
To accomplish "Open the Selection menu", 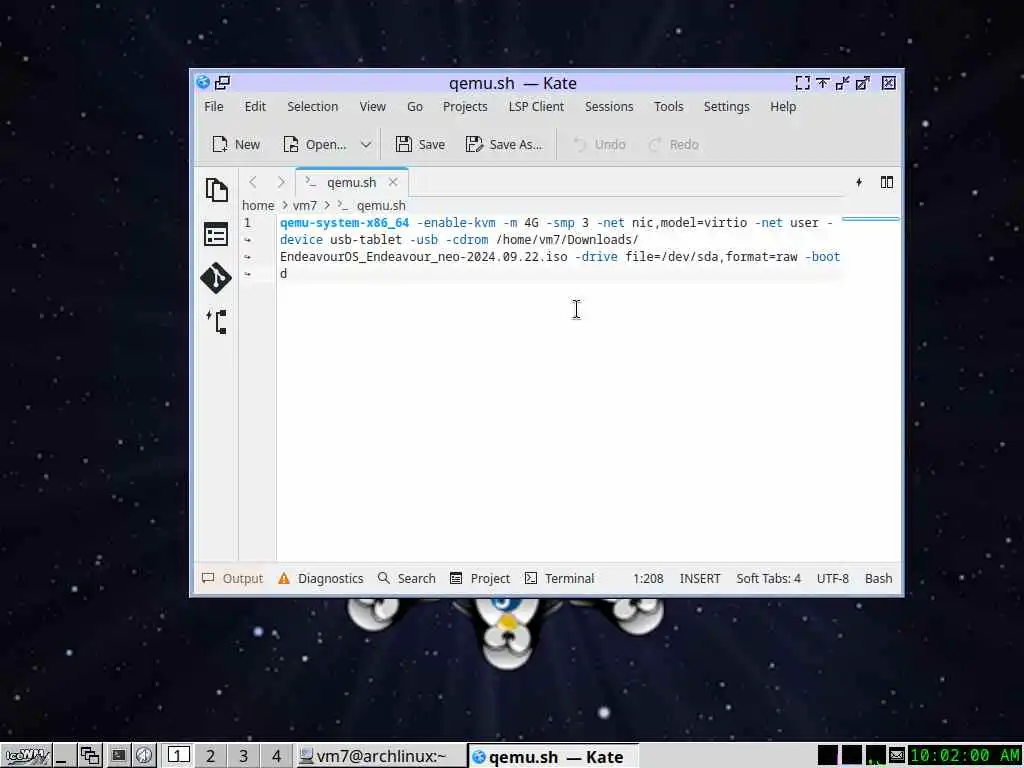I will pyautogui.click(x=312, y=106).
